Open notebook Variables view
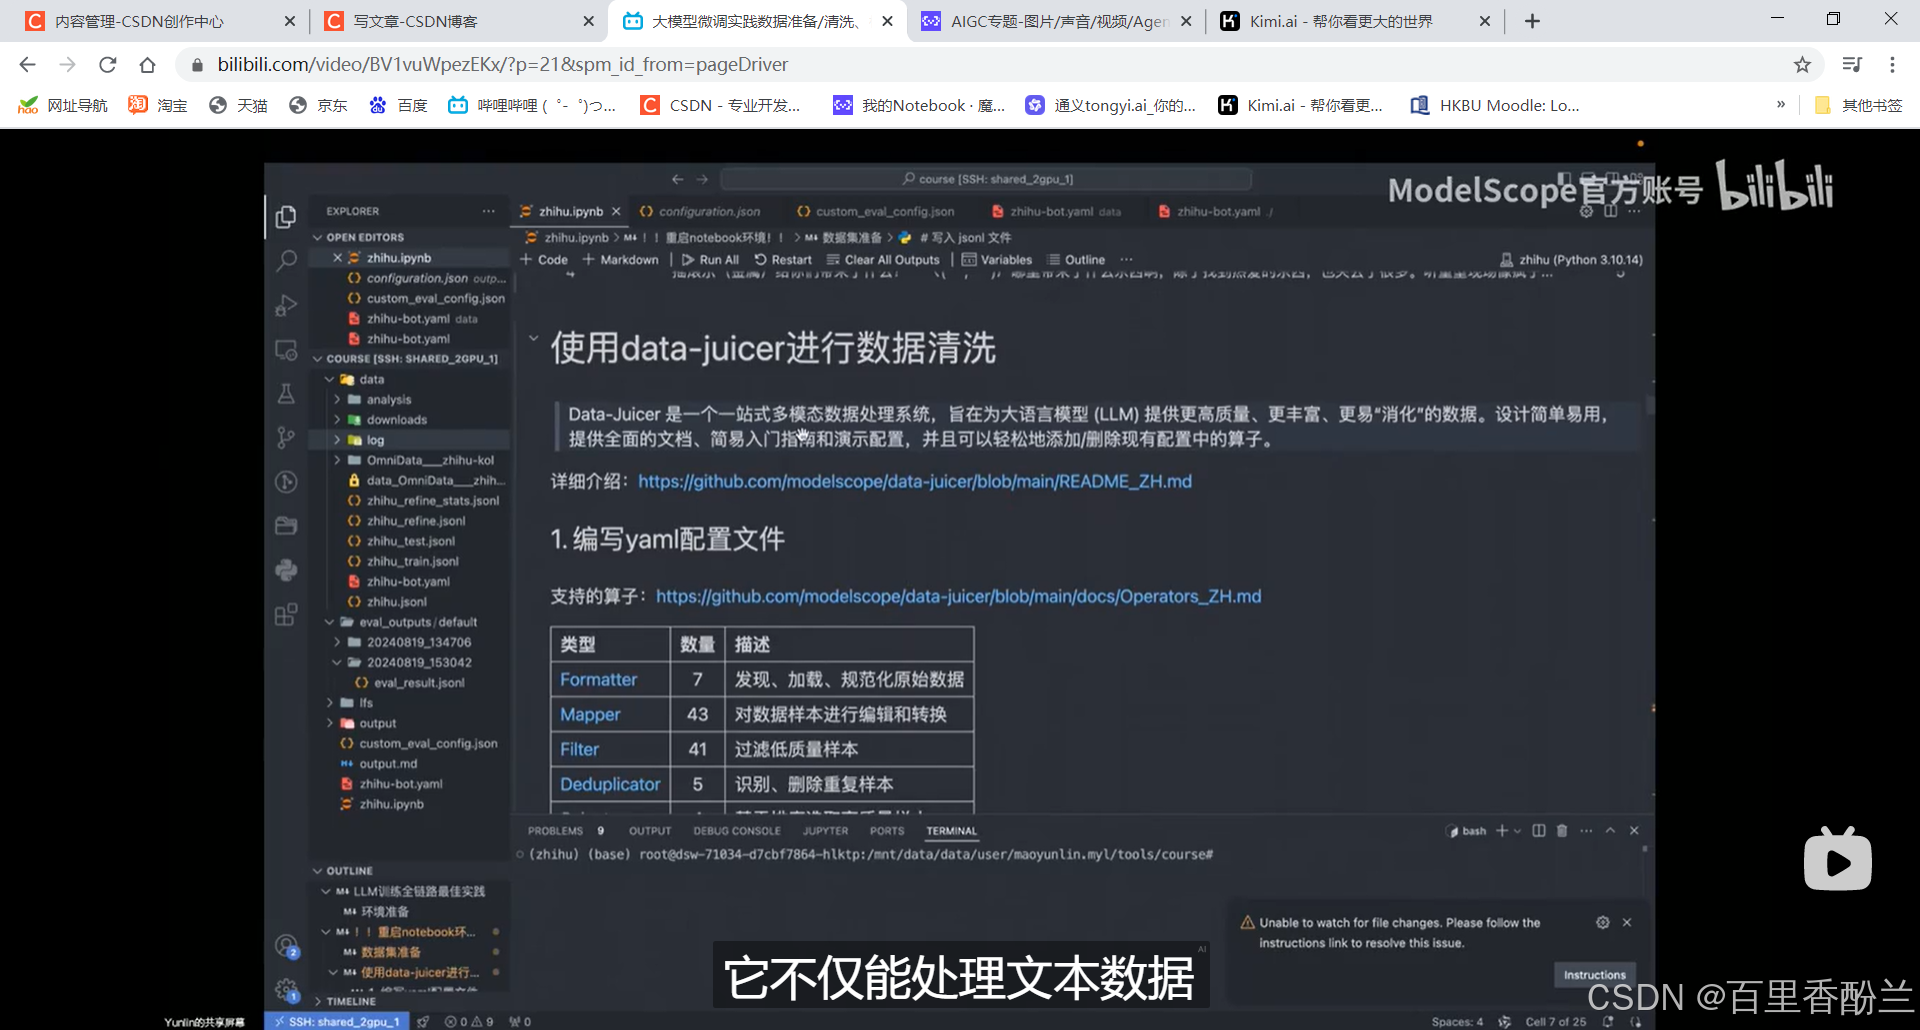This screenshot has width=1920, height=1030. tap(997, 259)
